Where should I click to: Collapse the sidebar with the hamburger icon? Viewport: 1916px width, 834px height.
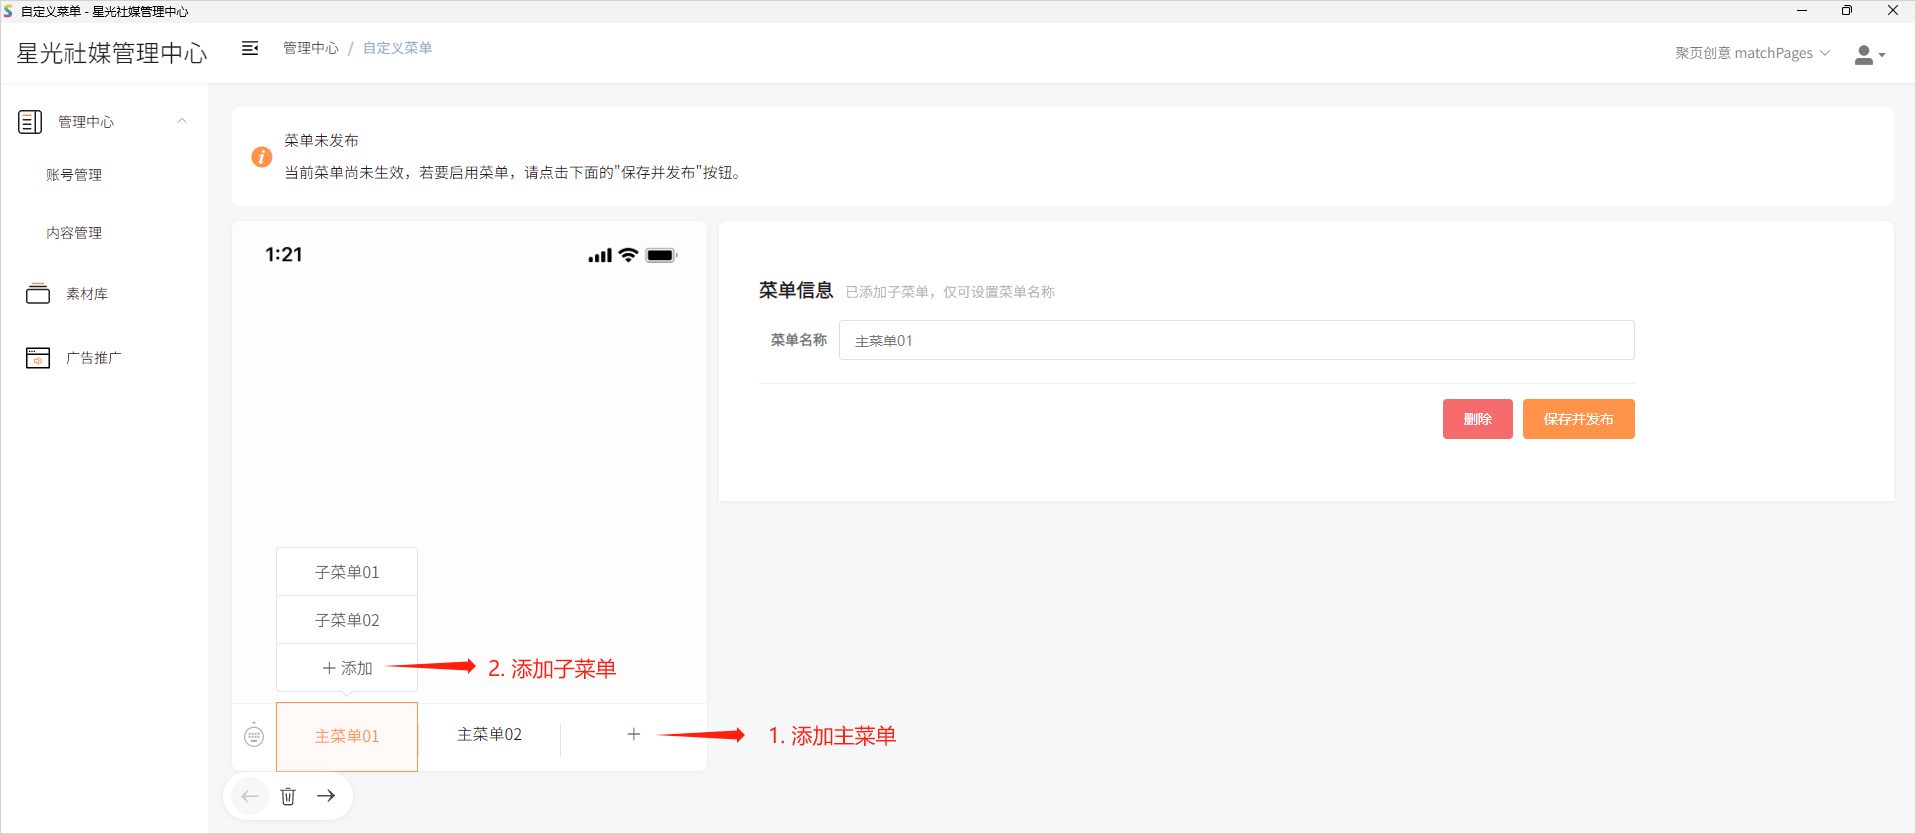[x=250, y=48]
